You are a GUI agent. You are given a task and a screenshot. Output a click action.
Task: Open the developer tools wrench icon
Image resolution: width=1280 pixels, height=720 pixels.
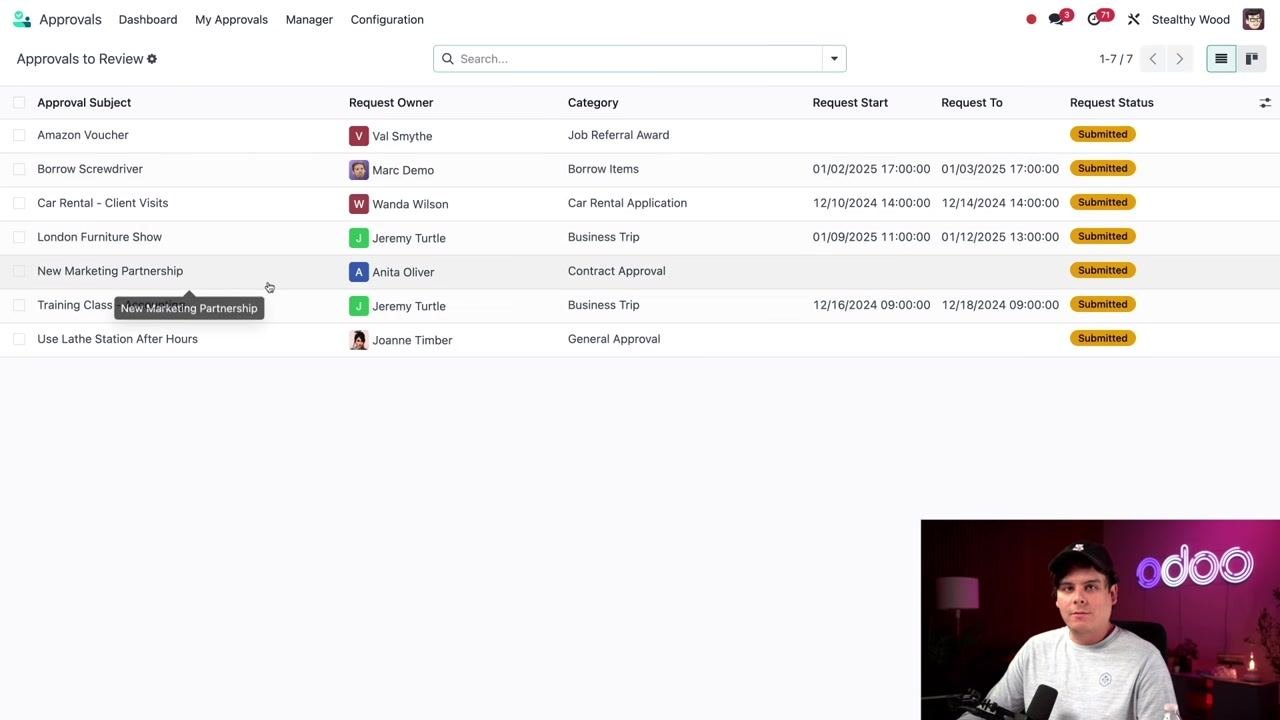click(x=1134, y=19)
